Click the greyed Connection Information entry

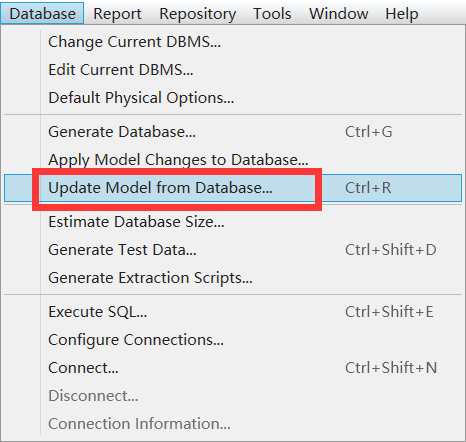[233, 424]
